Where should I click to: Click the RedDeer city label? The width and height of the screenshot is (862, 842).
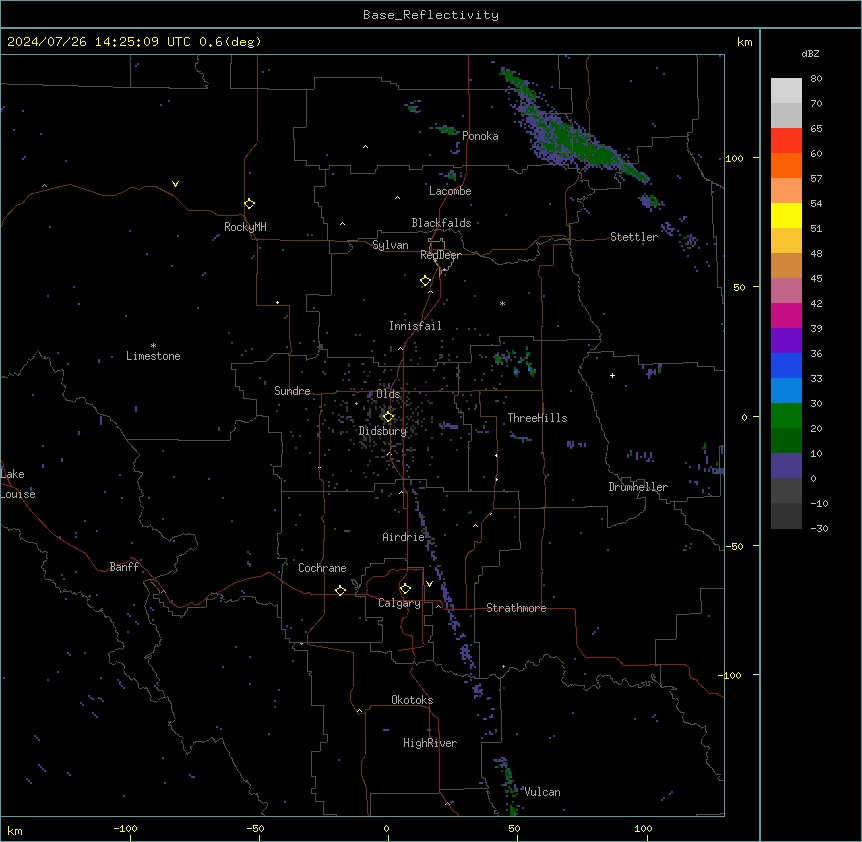(x=440, y=256)
